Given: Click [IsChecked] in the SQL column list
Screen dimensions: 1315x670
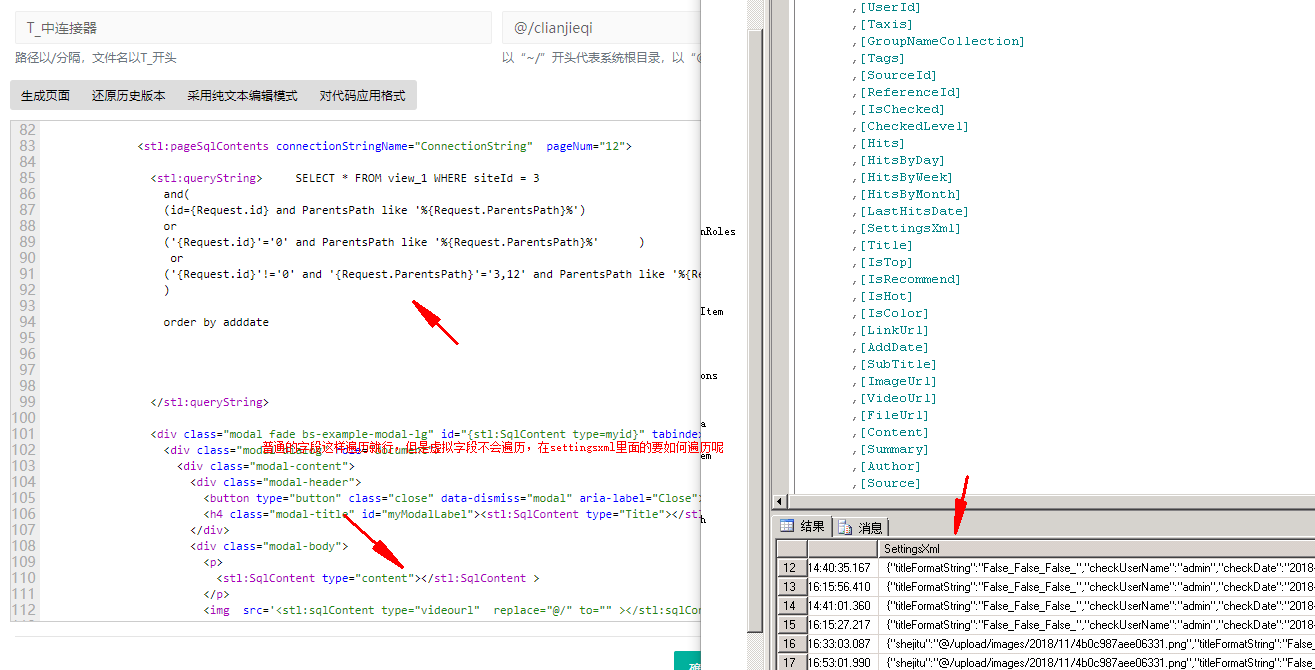Looking at the screenshot, I should click(902, 109).
